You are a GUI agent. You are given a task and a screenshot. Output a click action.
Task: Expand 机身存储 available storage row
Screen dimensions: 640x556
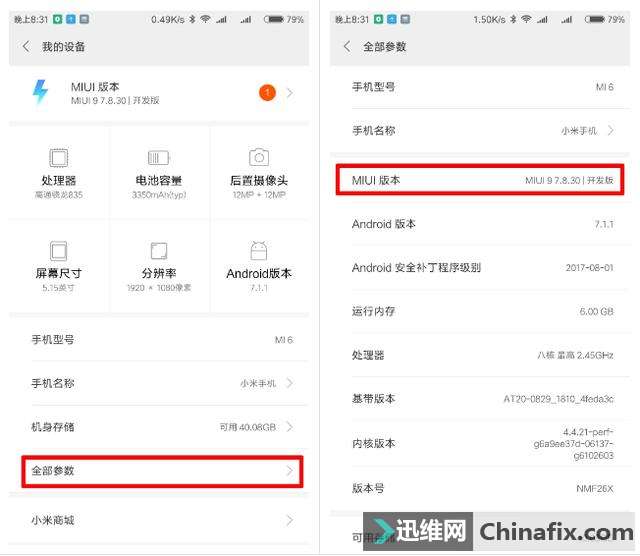pyautogui.click(x=162, y=427)
